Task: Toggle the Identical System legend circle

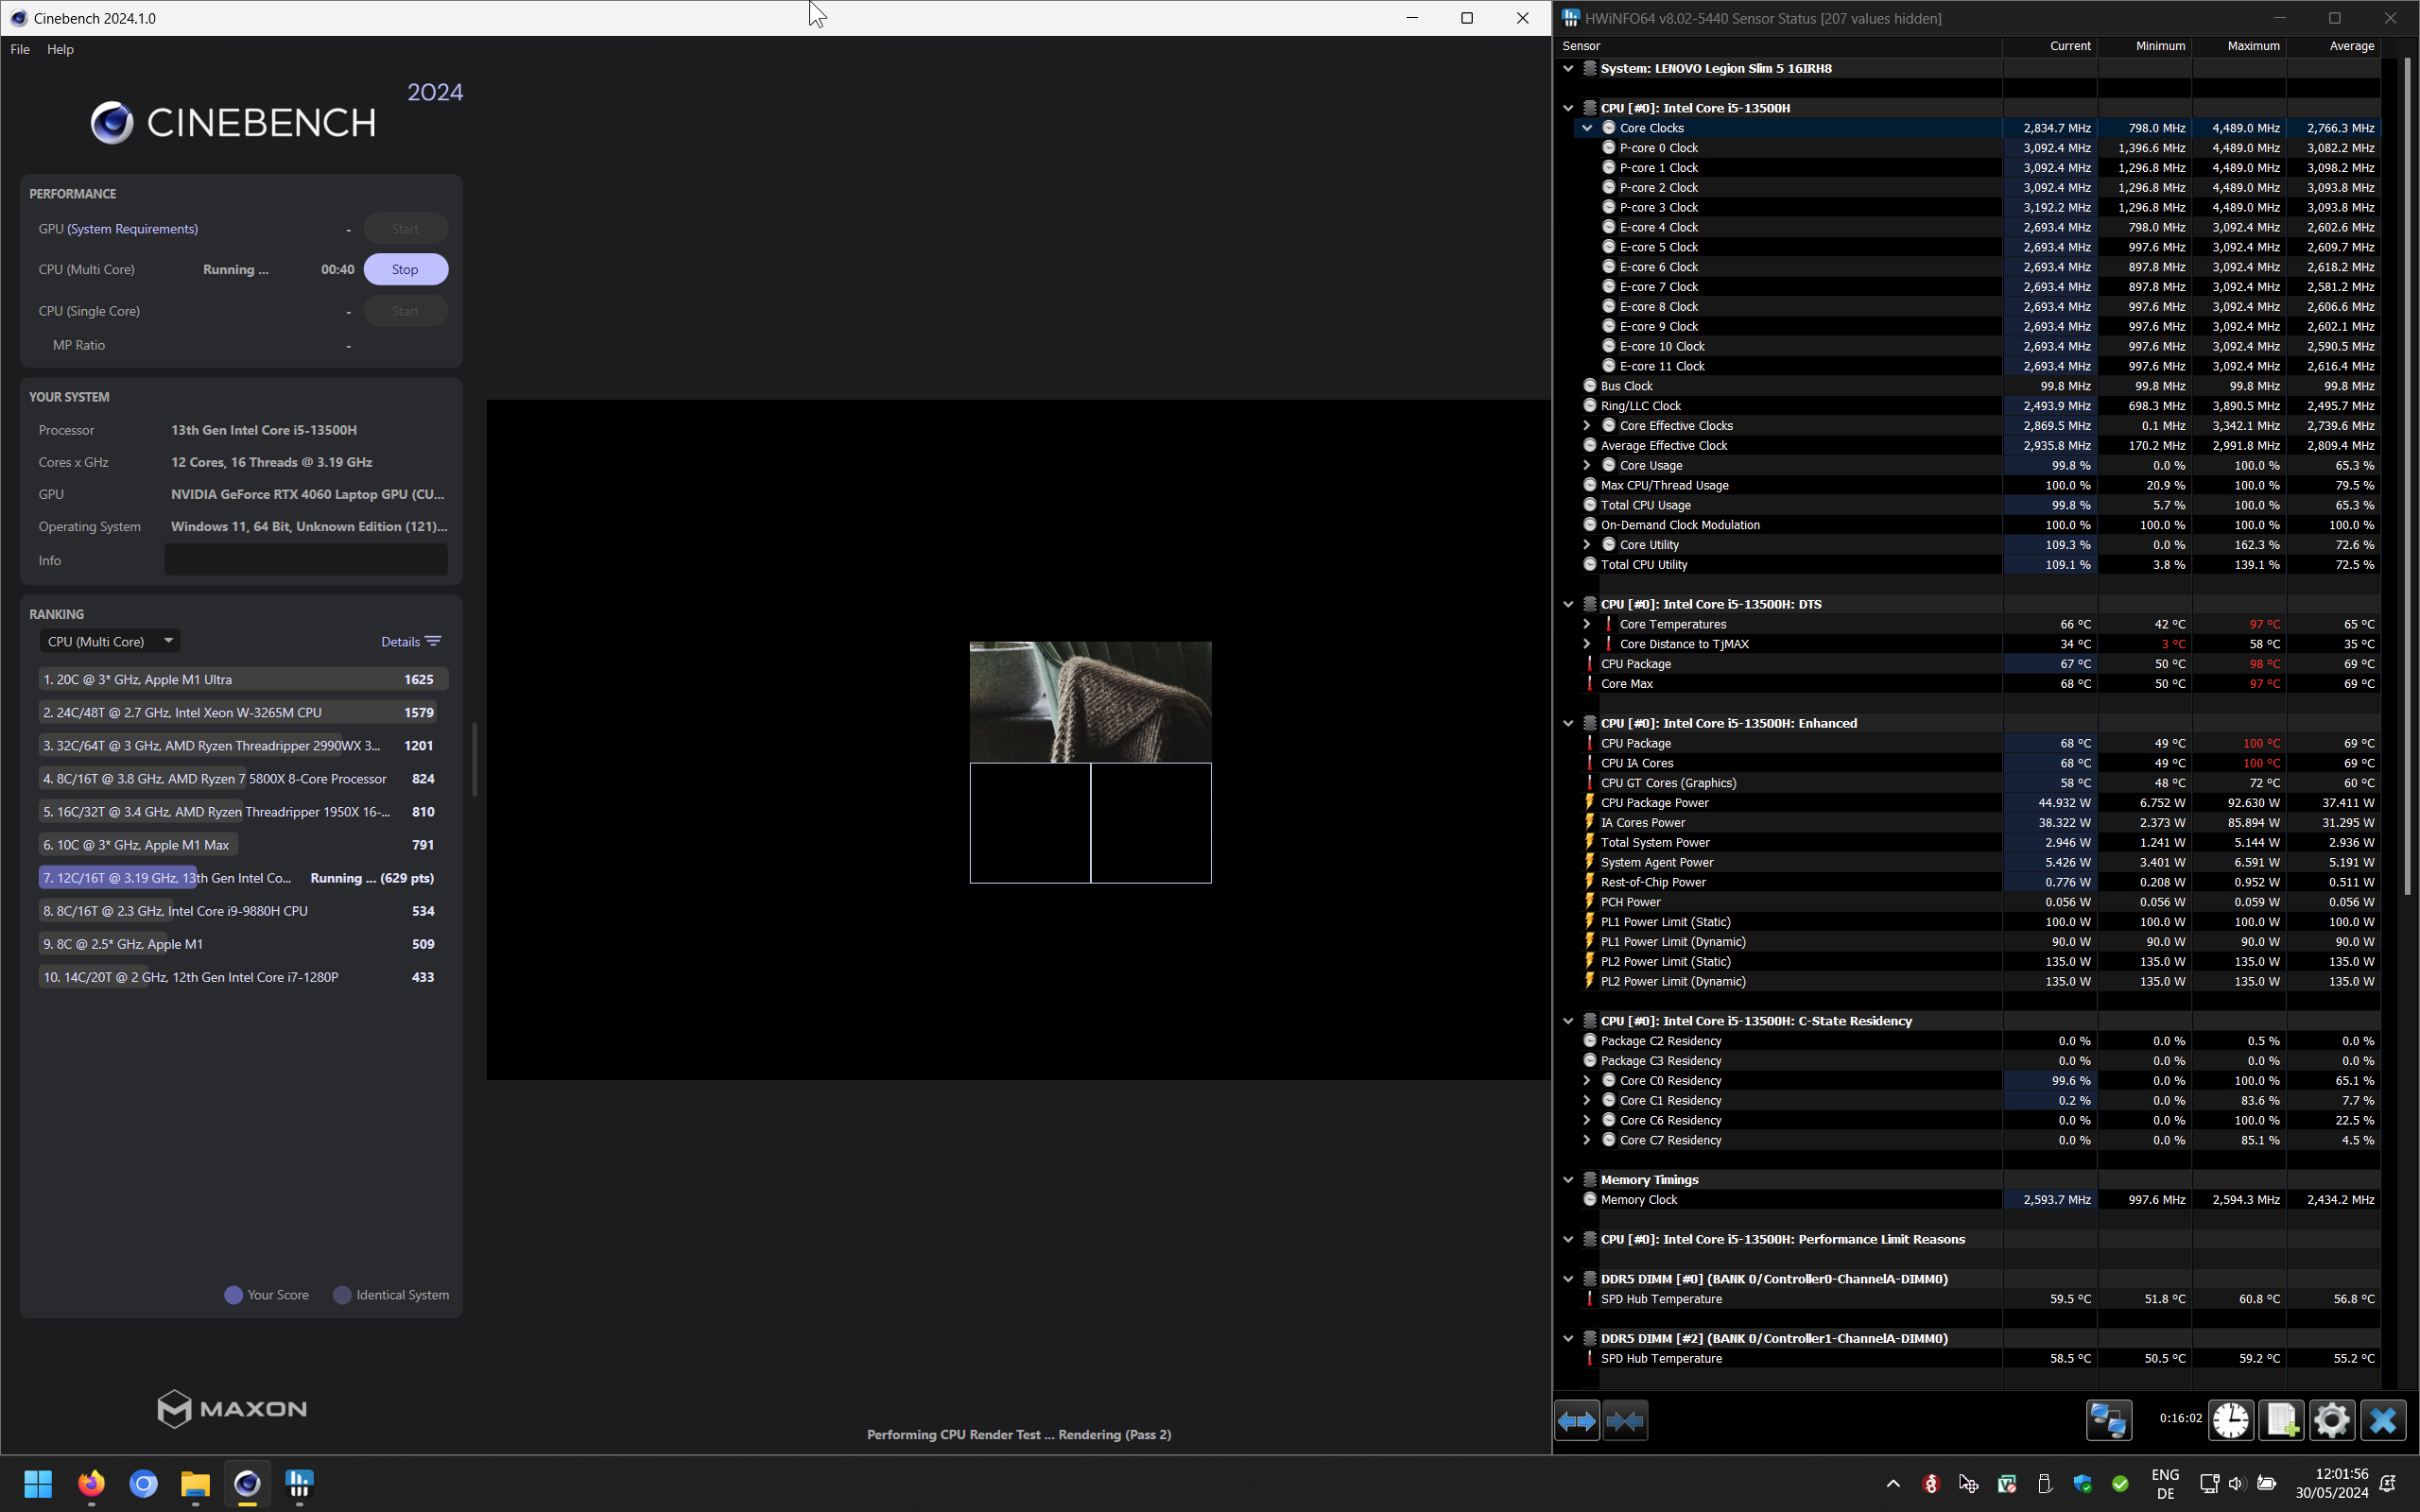Action: pyautogui.click(x=342, y=1295)
